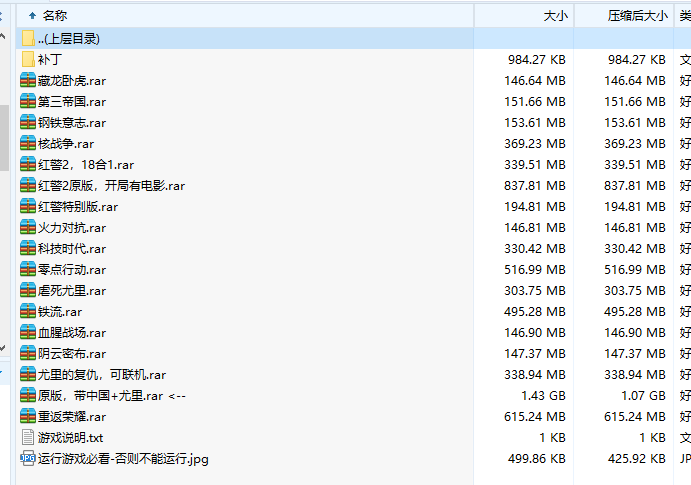
Task: Select the ..(上层目录) entry name
Action: (69, 39)
